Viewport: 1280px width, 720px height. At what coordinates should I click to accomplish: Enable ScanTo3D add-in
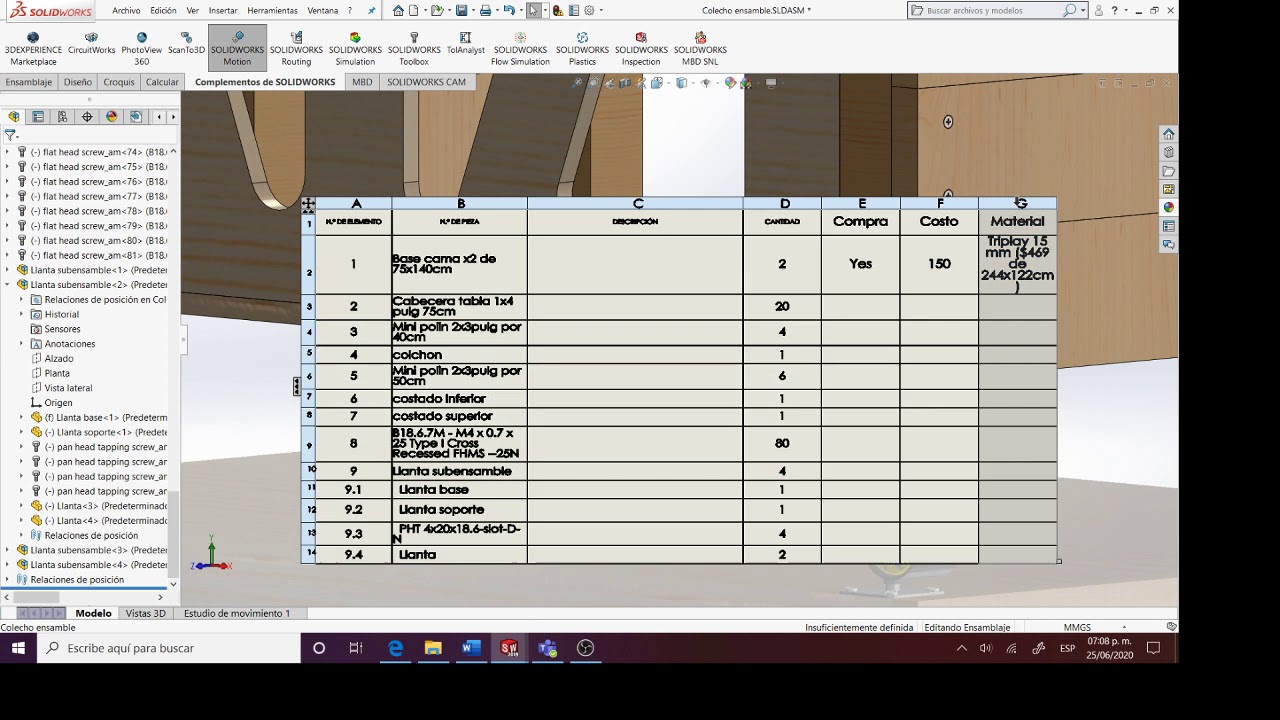tap(186, 44)
